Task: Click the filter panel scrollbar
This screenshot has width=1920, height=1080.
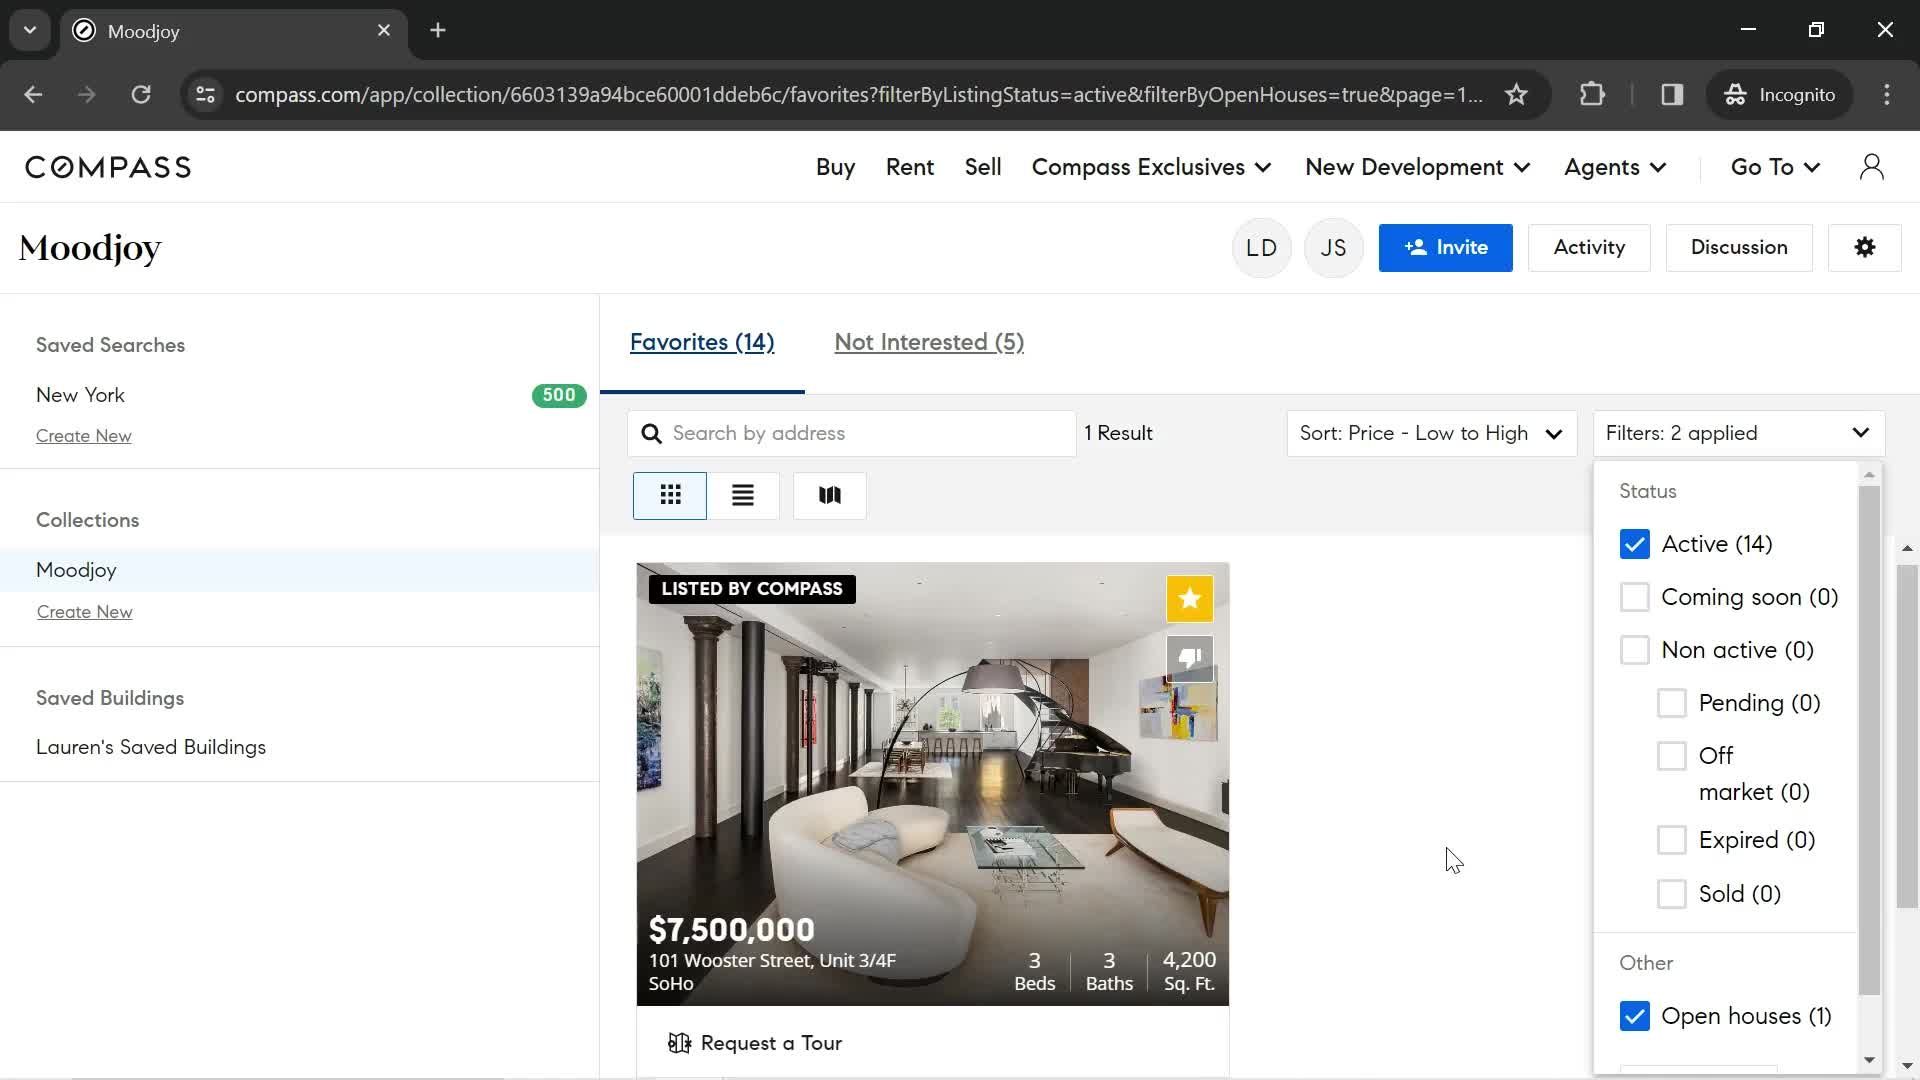Action: pyautogui.click(x=1869, y=740)
